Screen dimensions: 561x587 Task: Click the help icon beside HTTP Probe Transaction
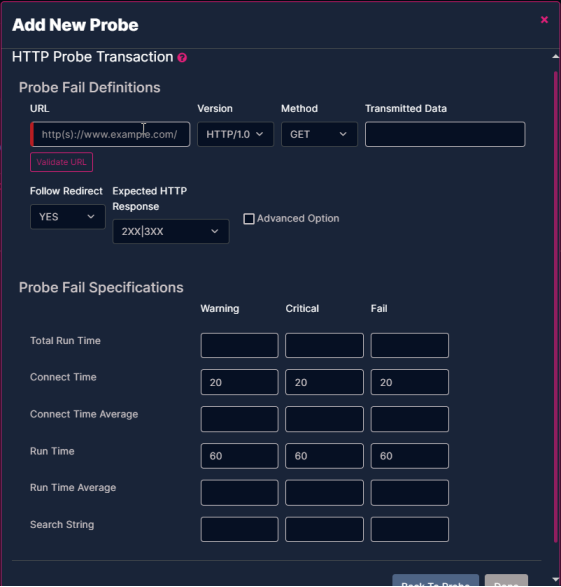[x=182, y=58]
